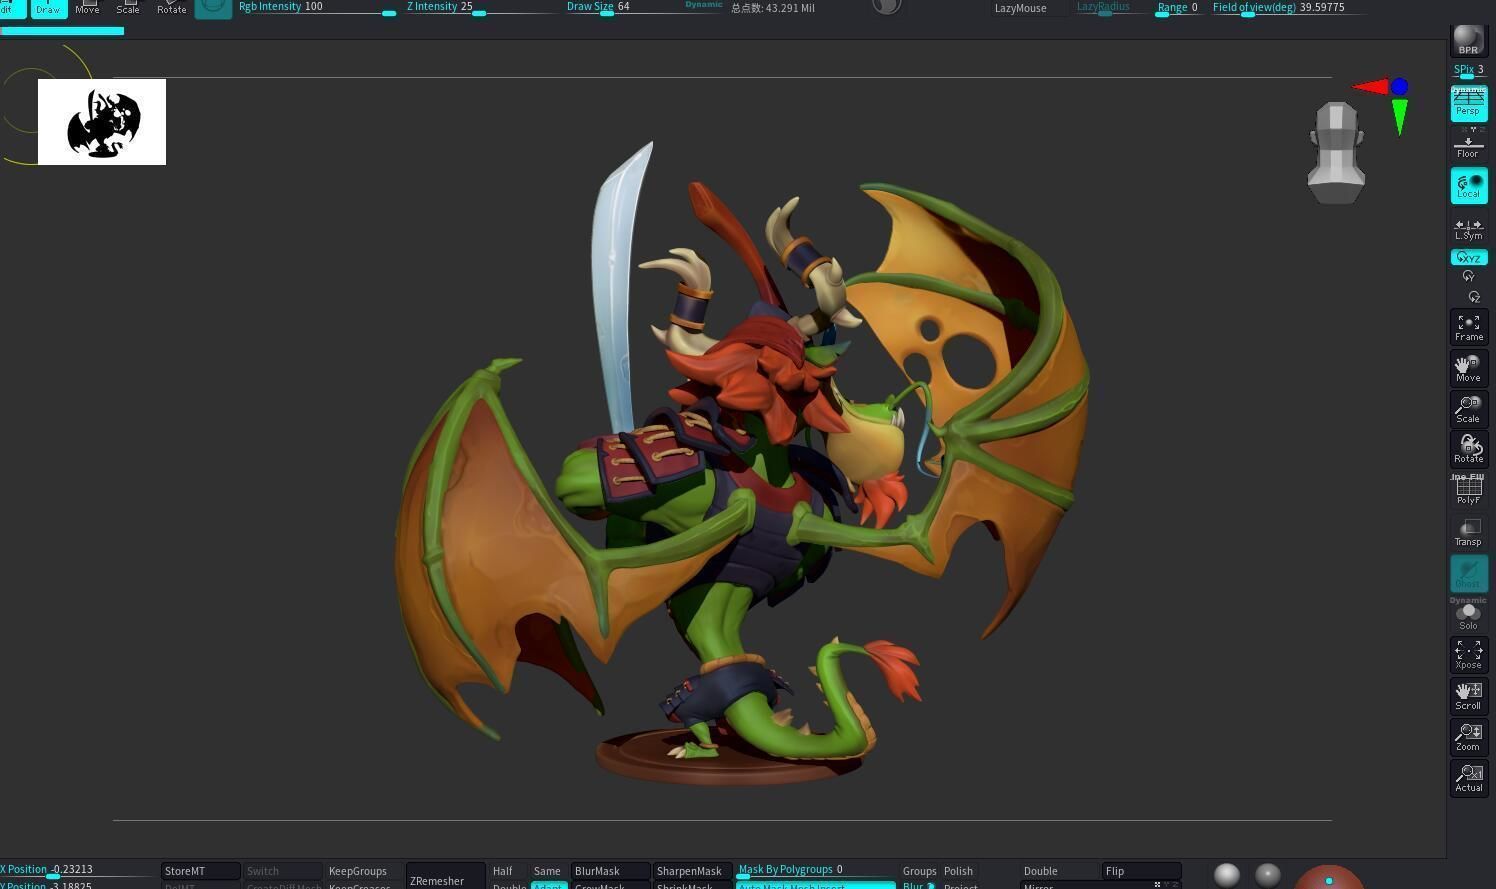1496x889 pixels.
Task: Click the Scroll canvas icon
Action: pyautogui.click(x=1468, y=696)
